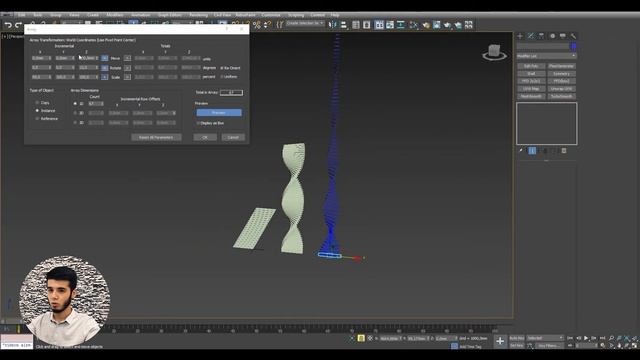Click Scale incremental arrow button

[104, 77]
